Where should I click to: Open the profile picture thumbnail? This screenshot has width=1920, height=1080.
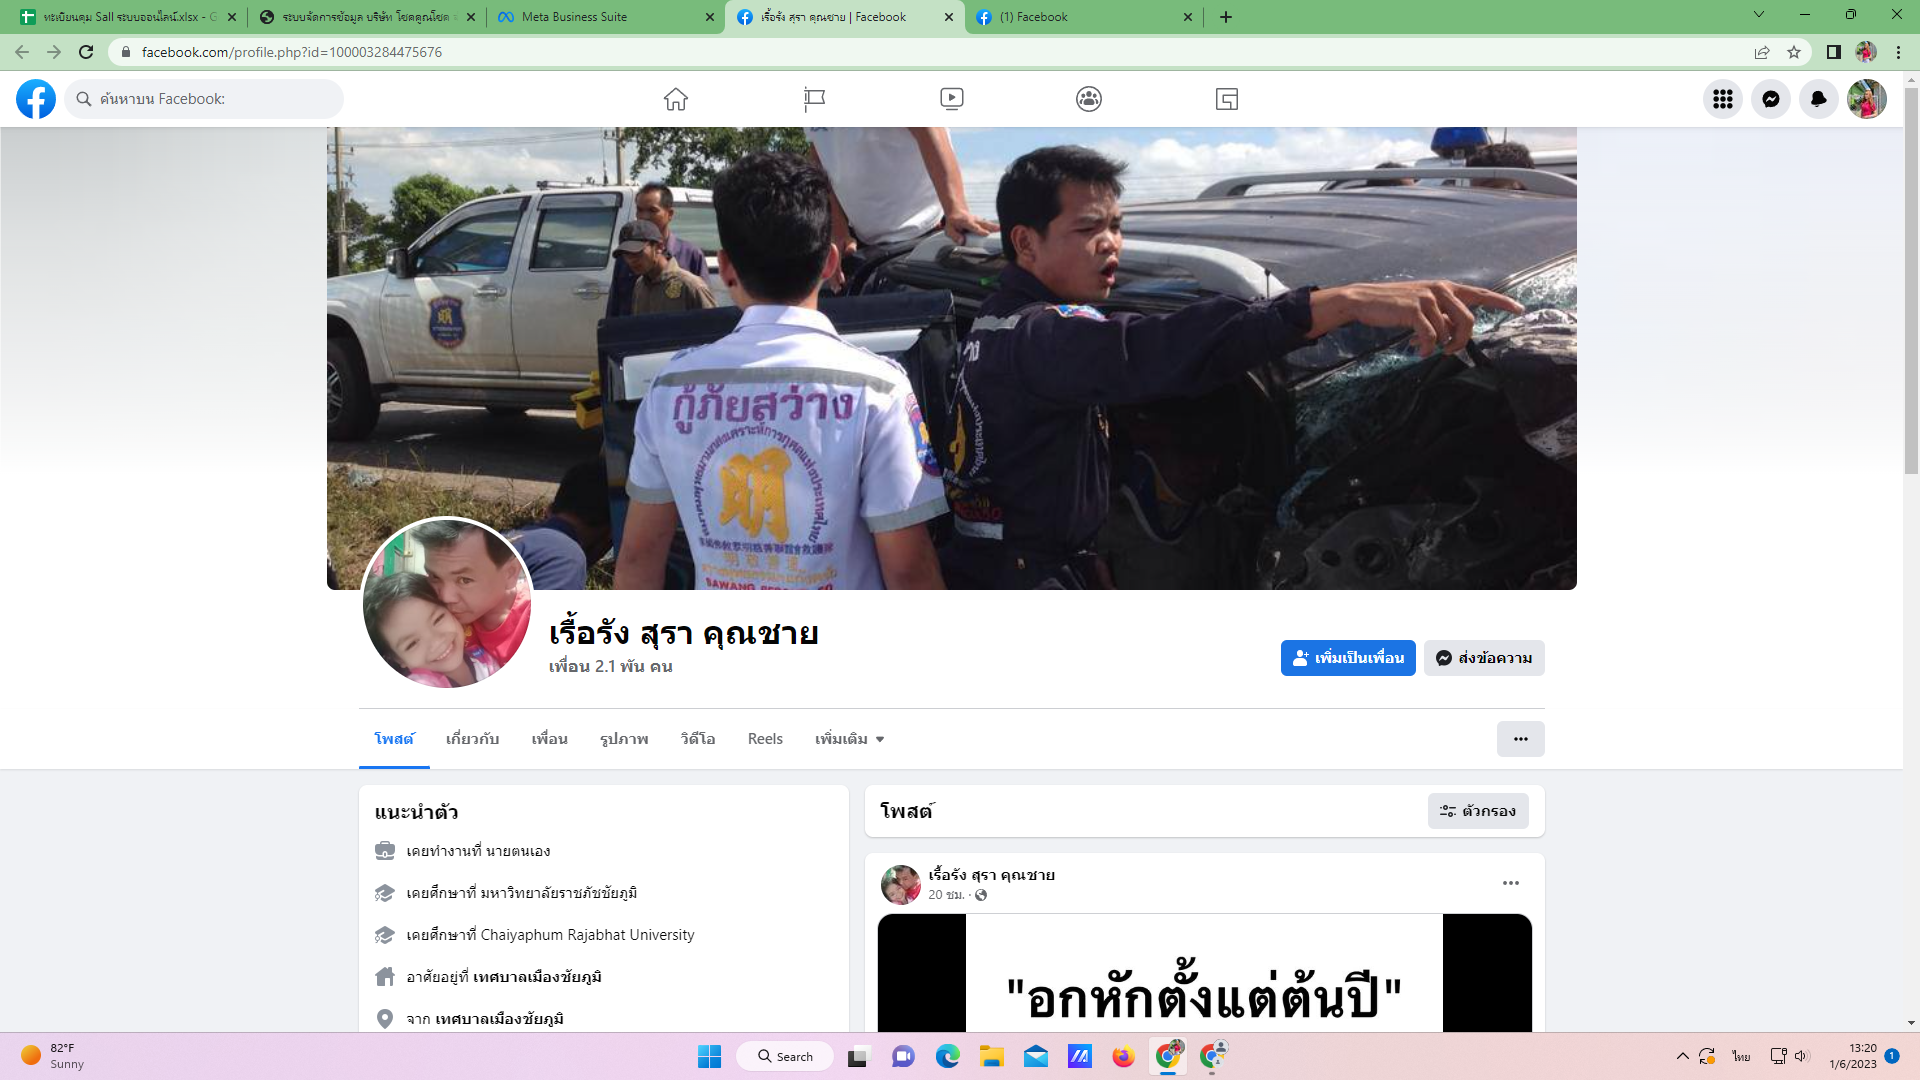coord(447,603)
